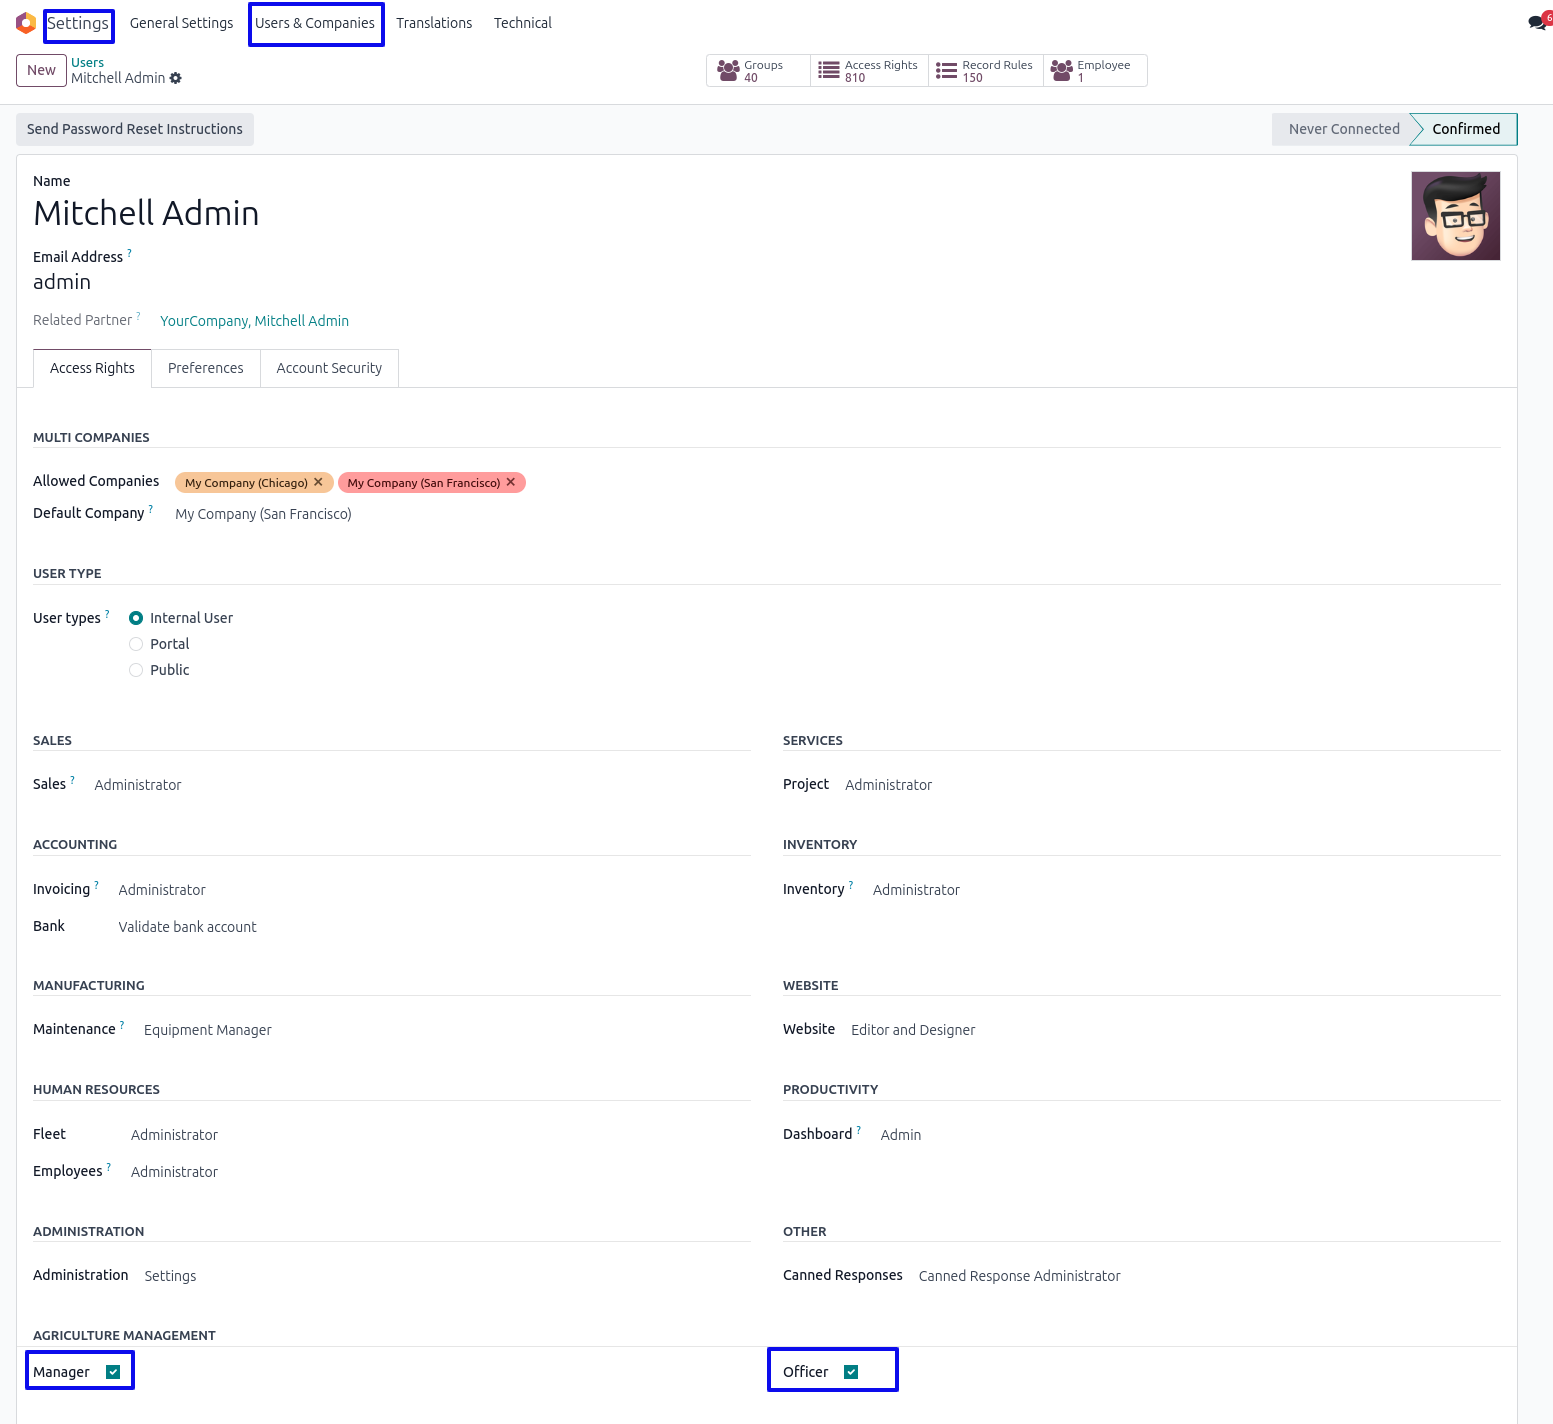1553x1424 pixels.
Task: Edit the admin email address field
Action: coord(62,282)
